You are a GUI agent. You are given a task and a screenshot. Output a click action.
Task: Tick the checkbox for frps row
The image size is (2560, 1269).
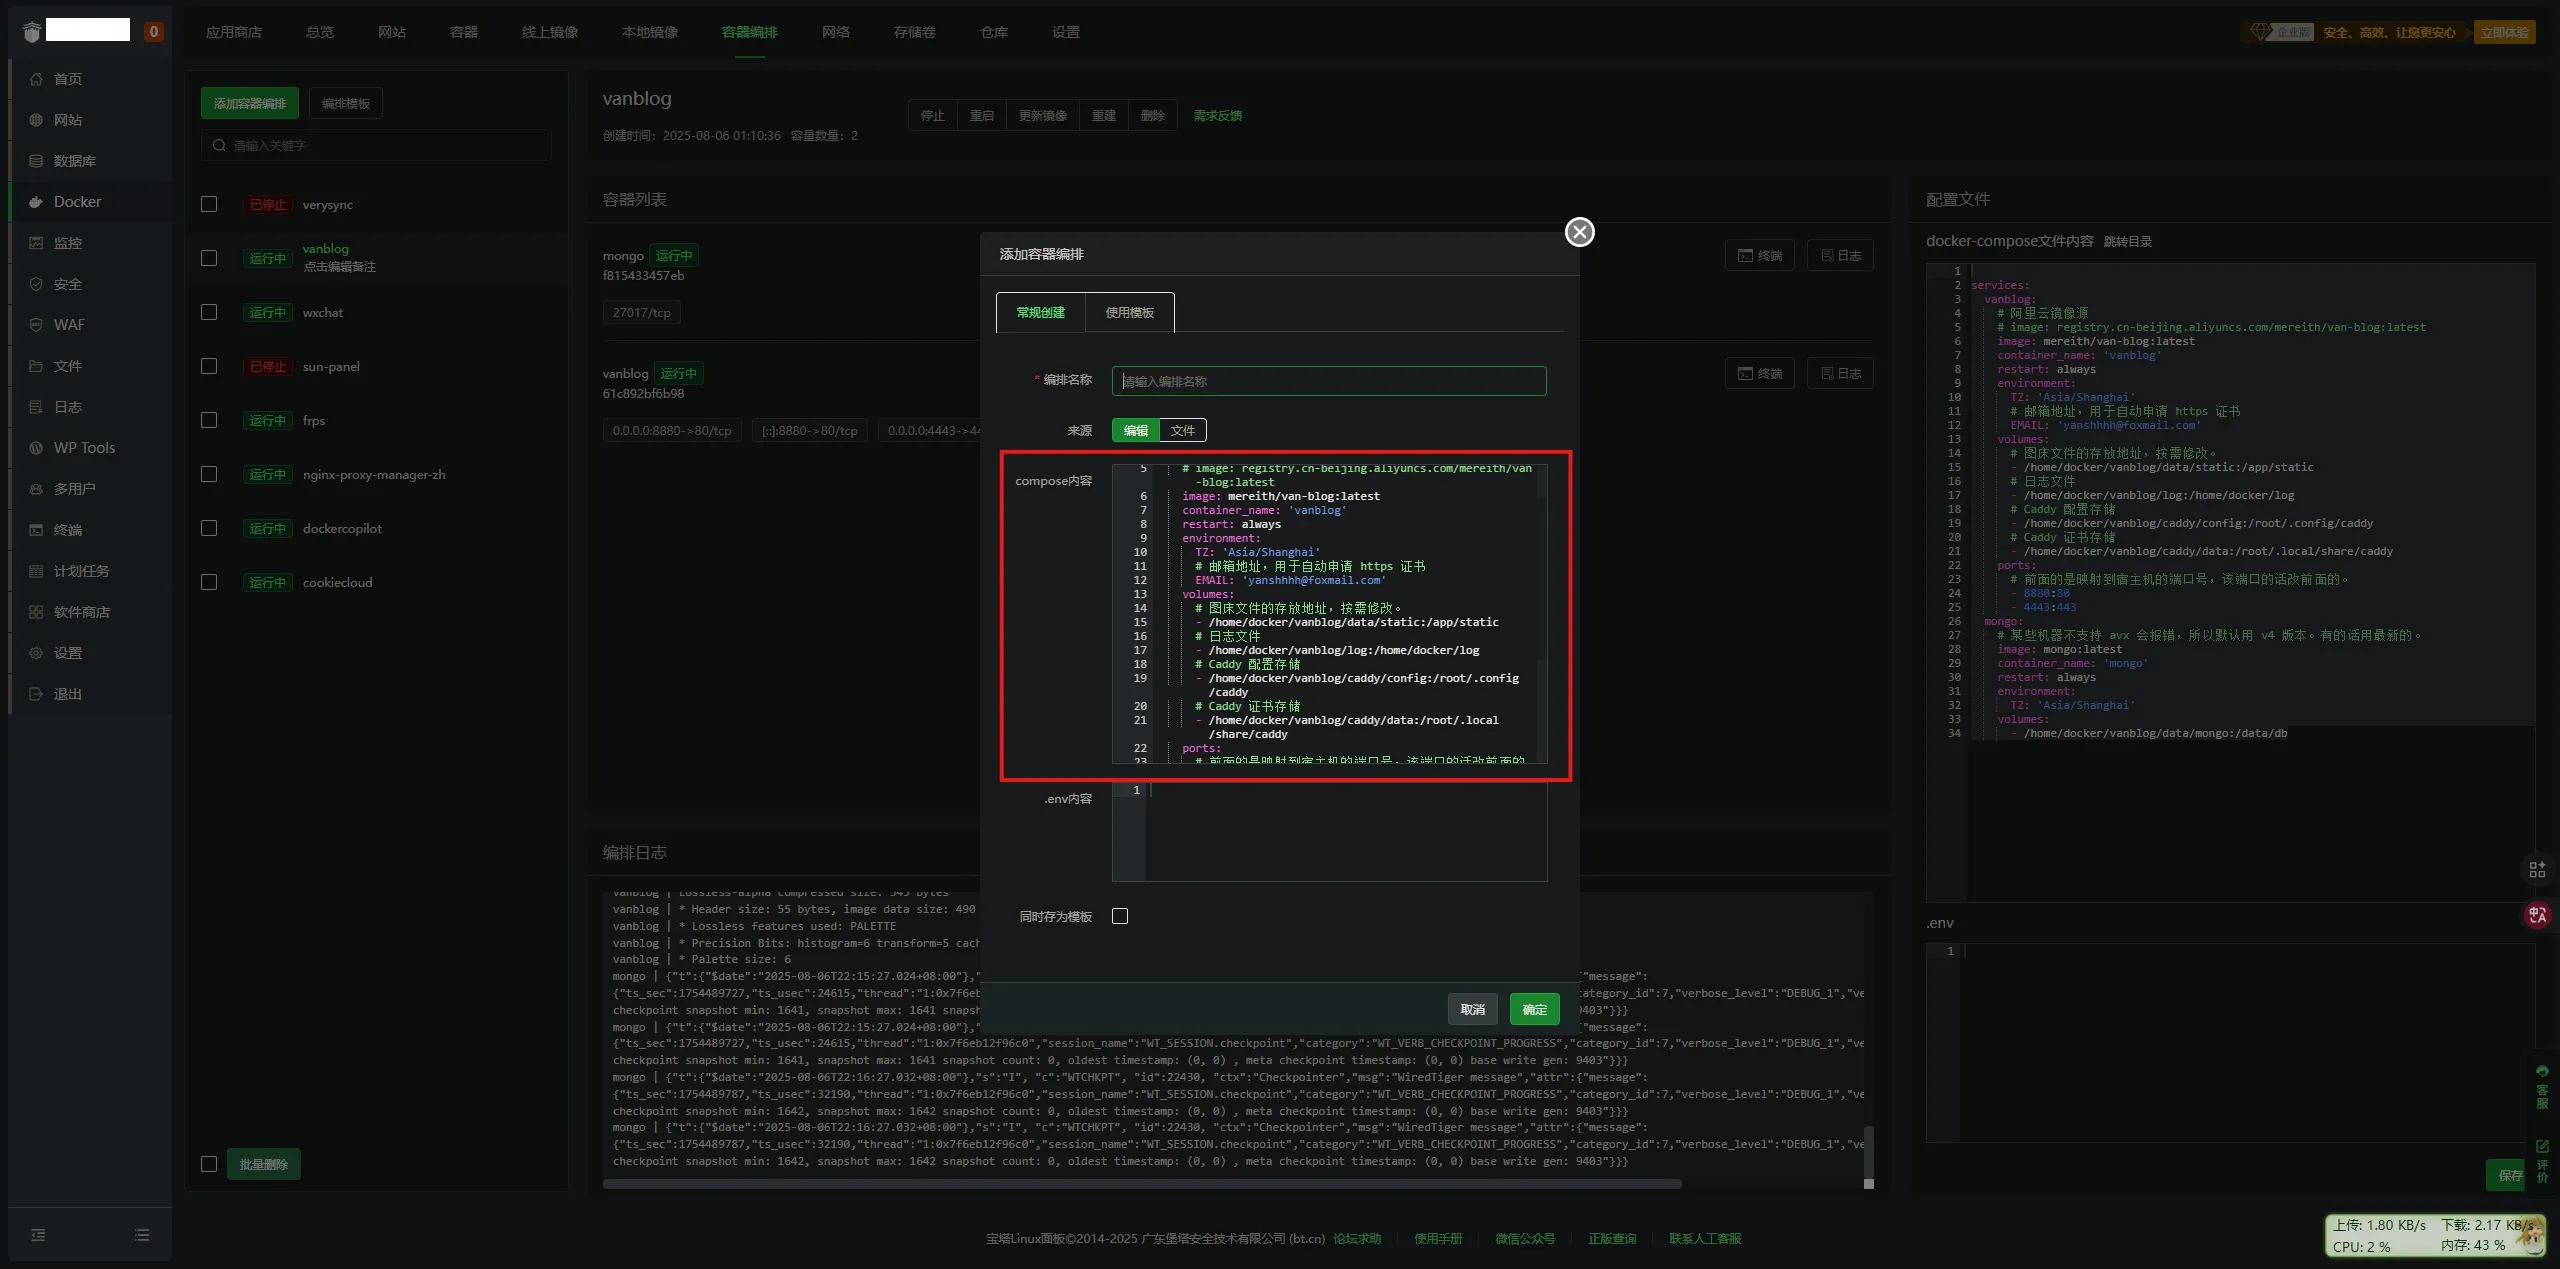209,420
